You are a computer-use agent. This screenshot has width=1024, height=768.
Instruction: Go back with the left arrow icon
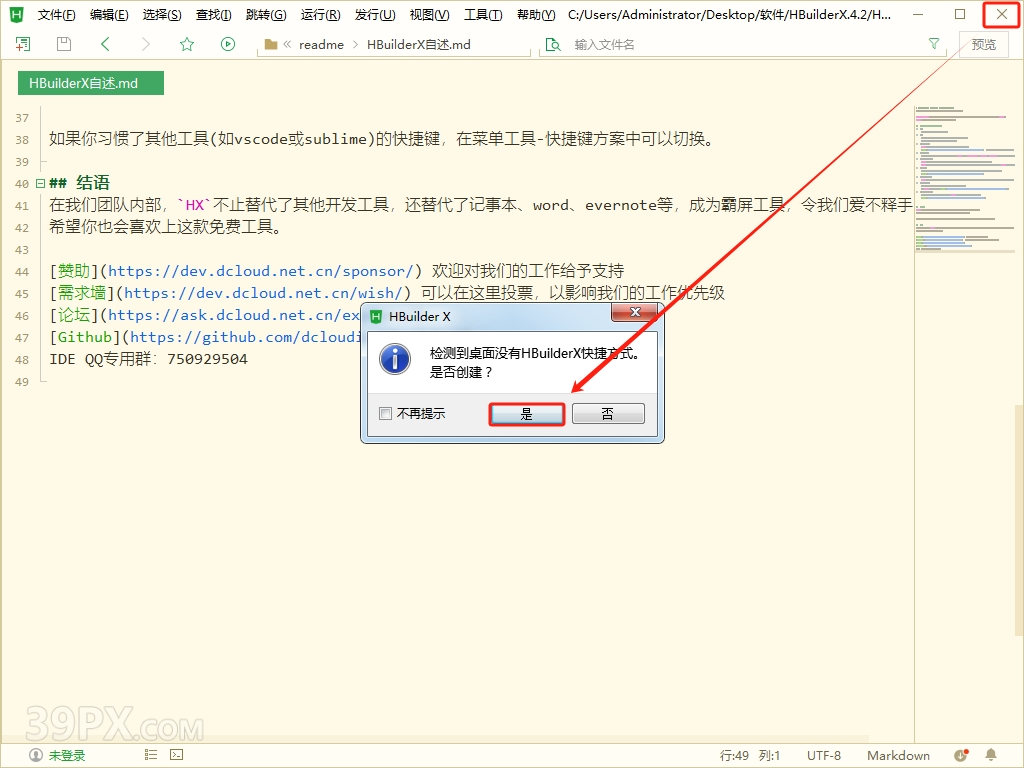(105, 44)
